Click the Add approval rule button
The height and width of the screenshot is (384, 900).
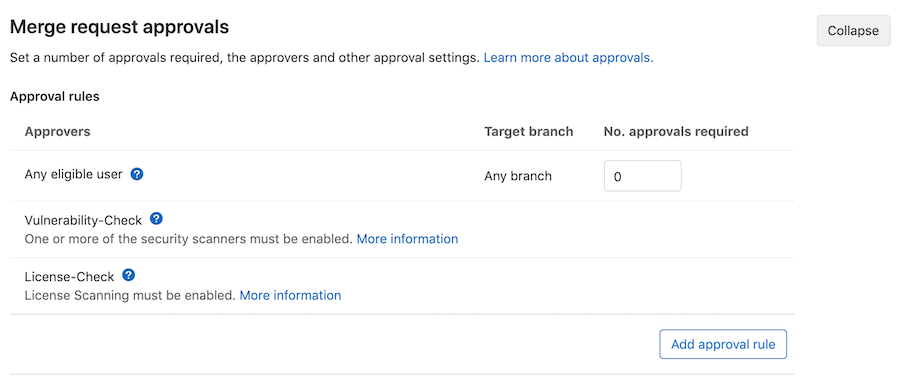pos(723,344)
